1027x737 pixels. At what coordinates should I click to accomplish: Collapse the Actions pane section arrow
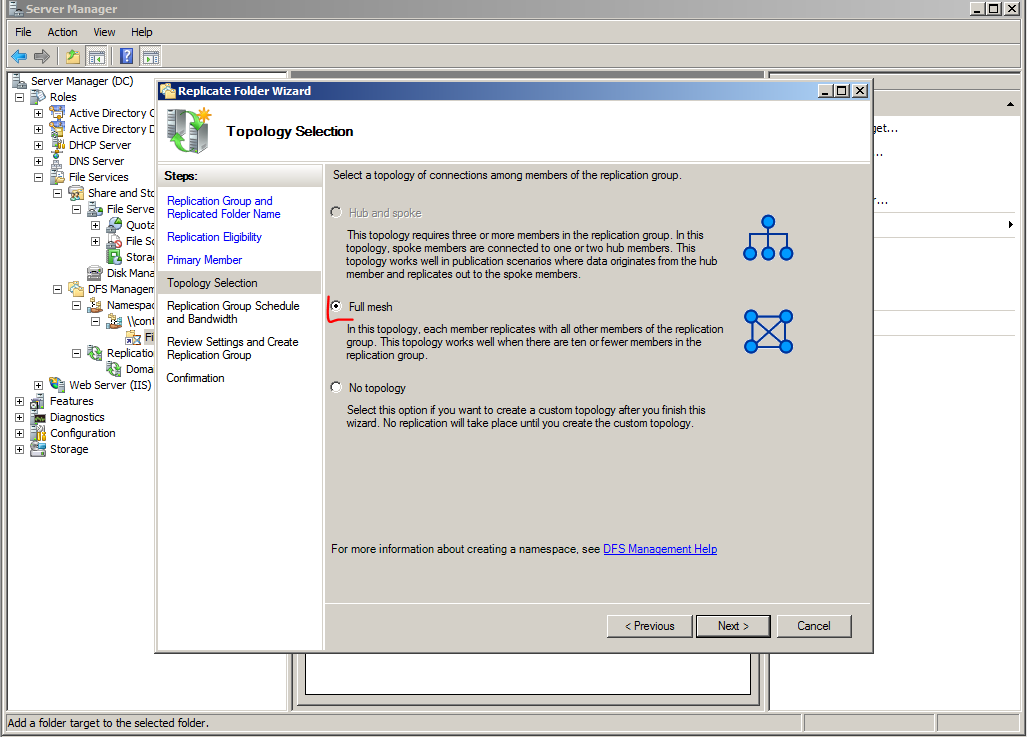1010,104
